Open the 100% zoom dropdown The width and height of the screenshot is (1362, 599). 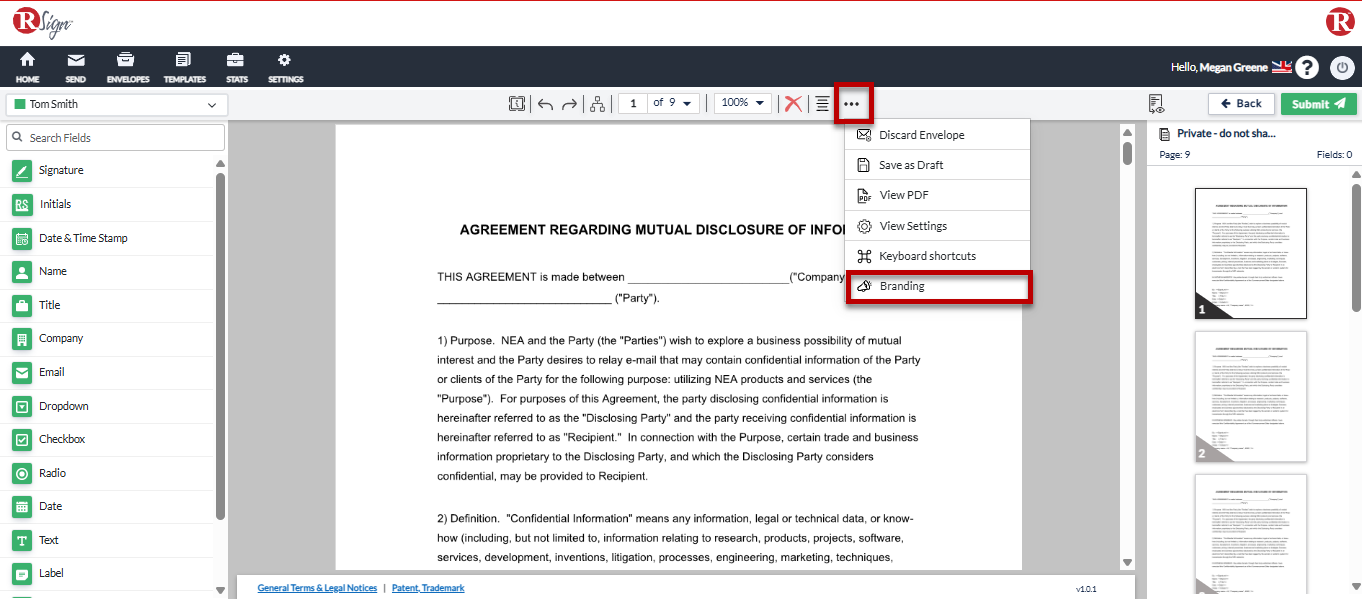coord(743,103)
